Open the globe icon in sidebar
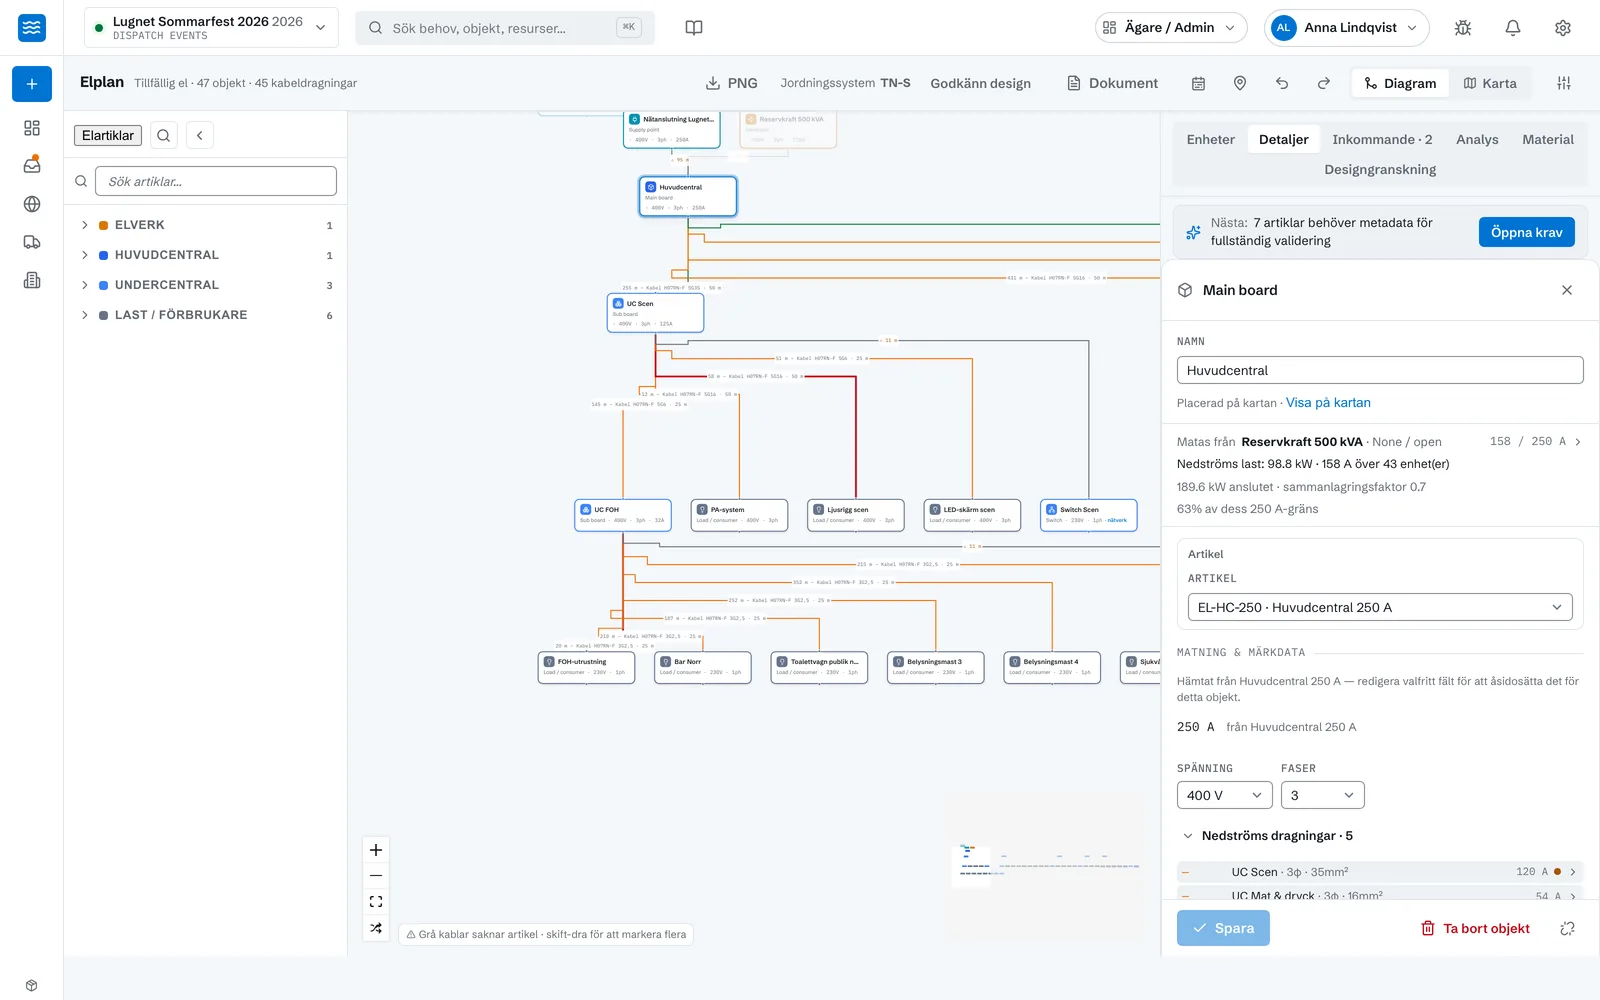The image size is (1600, 1000). point(32,204)
